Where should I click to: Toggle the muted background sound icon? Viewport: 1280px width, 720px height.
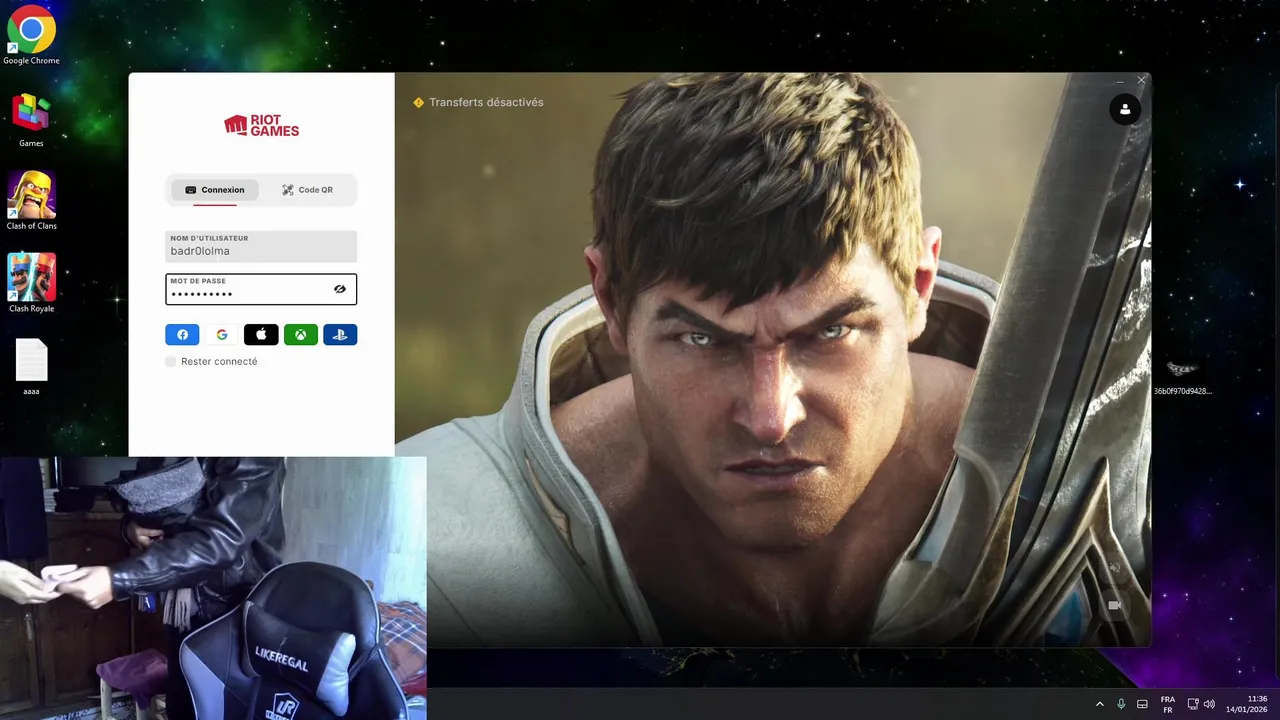[1115, 568]
